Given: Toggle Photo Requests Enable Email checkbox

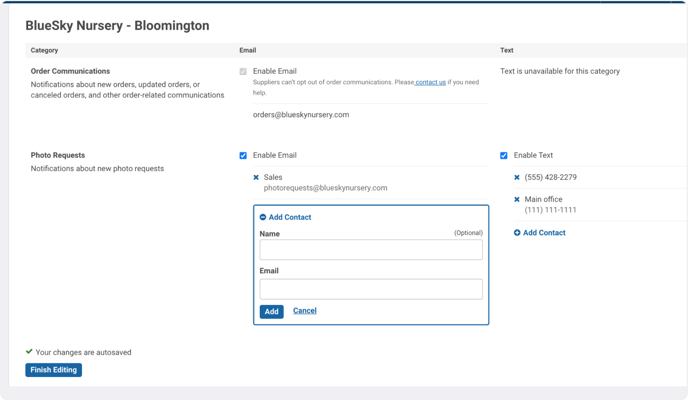Looking at the screenshot, I should point(243,156).
